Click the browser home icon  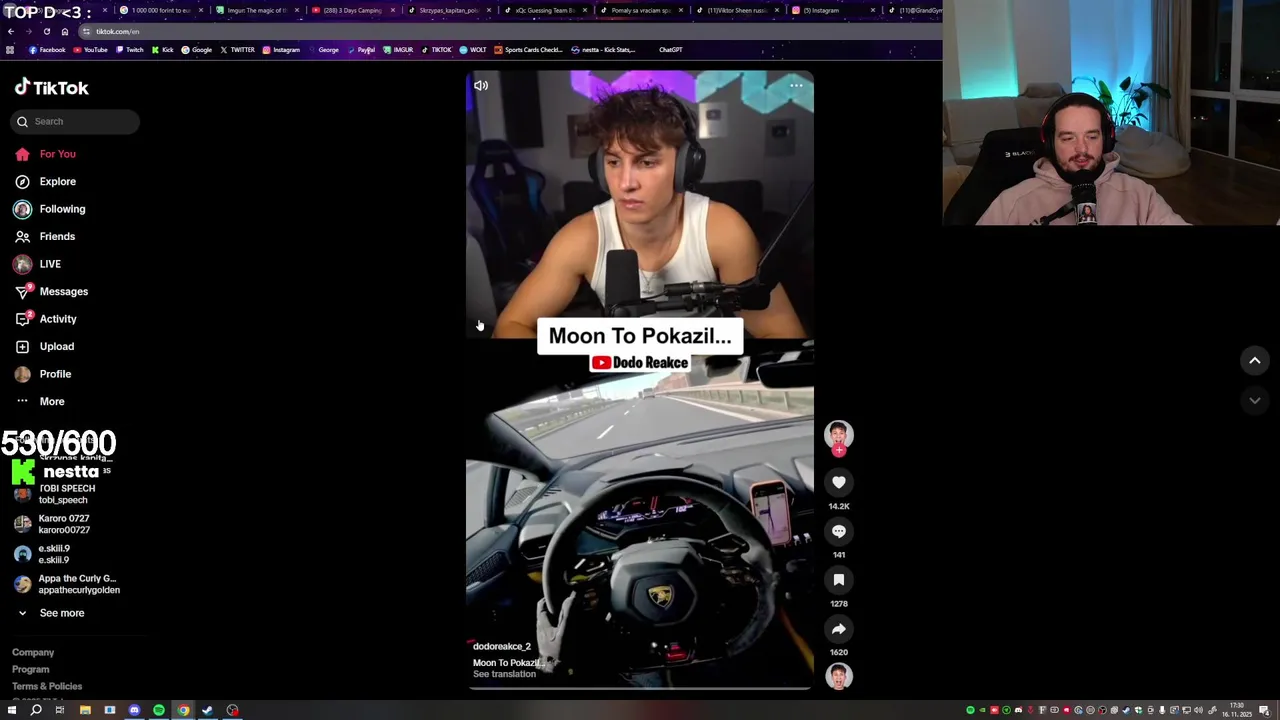tap(65, 32)
